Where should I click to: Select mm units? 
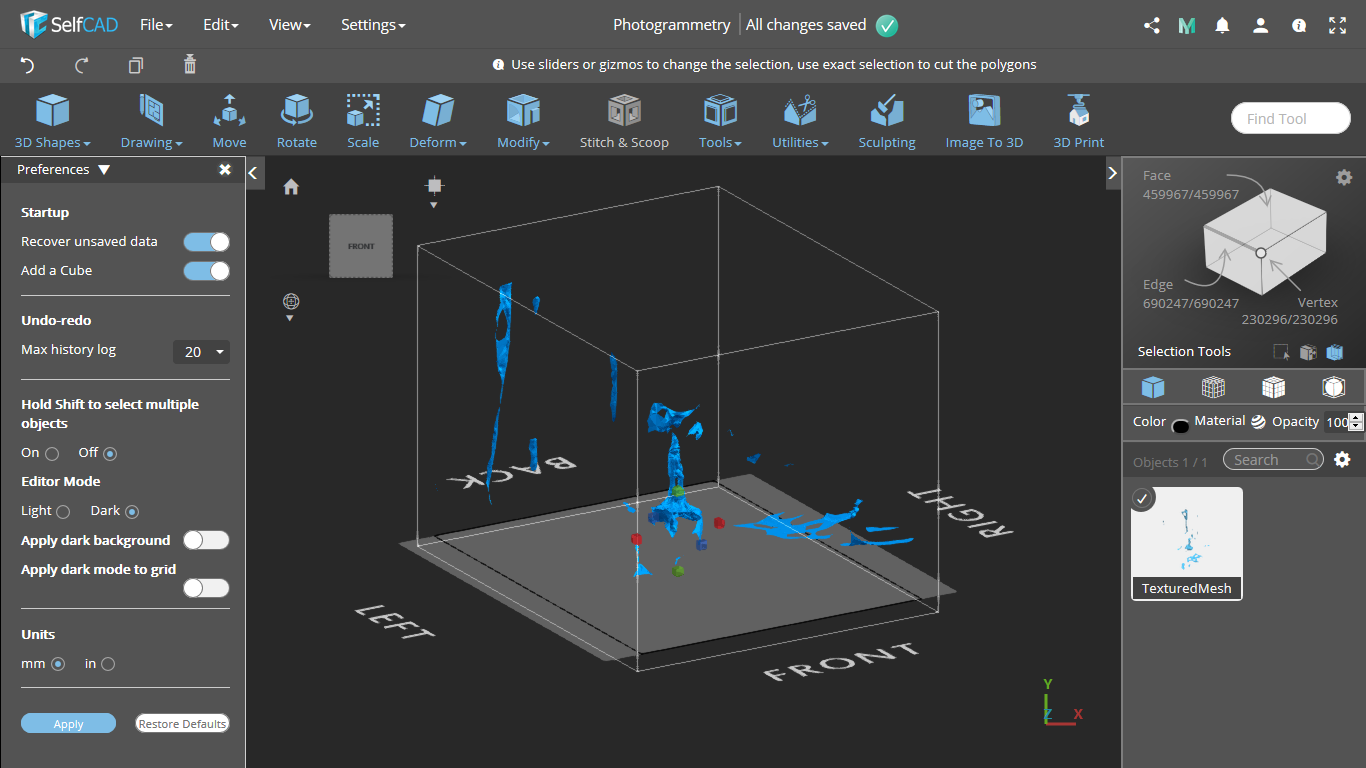pyautogui.click(x=58, y=664)
